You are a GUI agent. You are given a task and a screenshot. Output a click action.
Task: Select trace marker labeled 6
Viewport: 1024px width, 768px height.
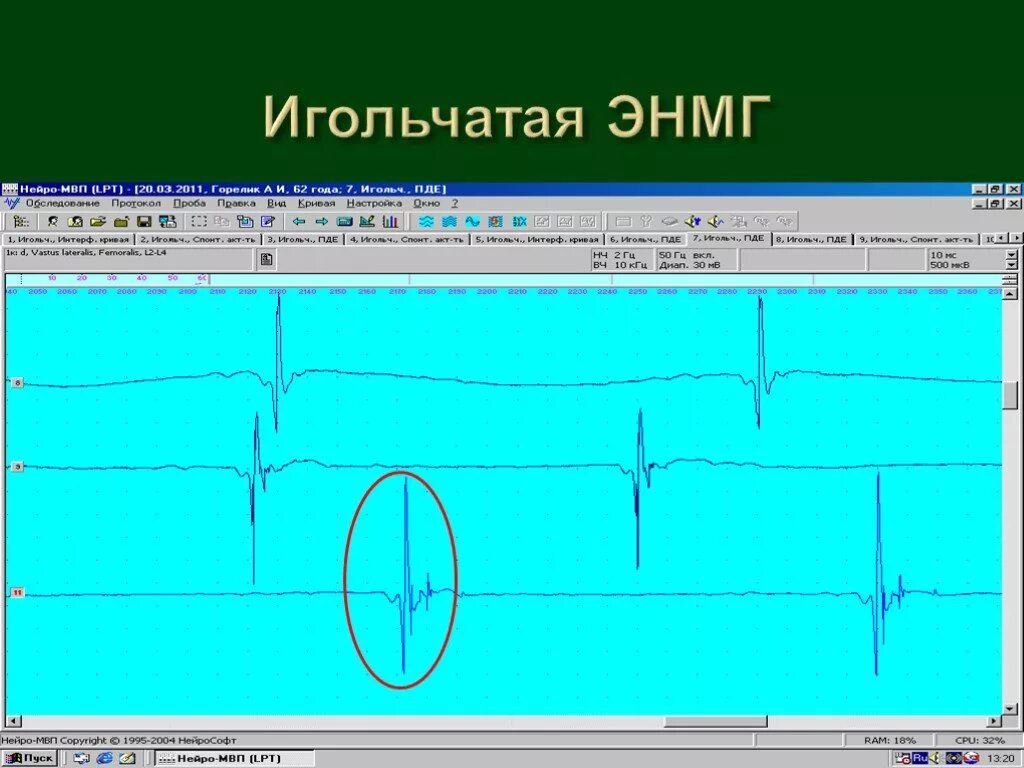coord(17,383)
